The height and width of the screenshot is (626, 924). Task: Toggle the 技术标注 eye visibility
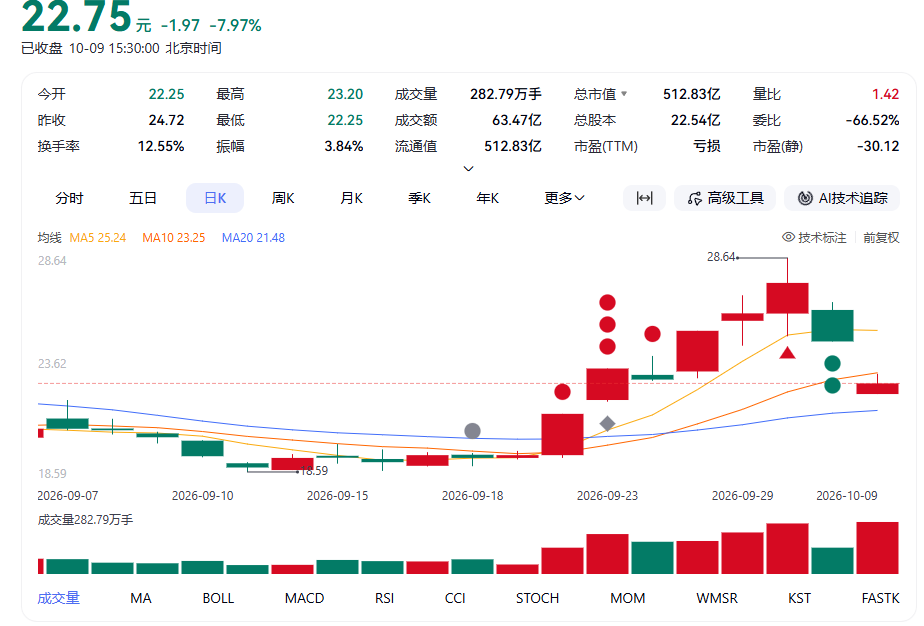click(x=788, y=237)
